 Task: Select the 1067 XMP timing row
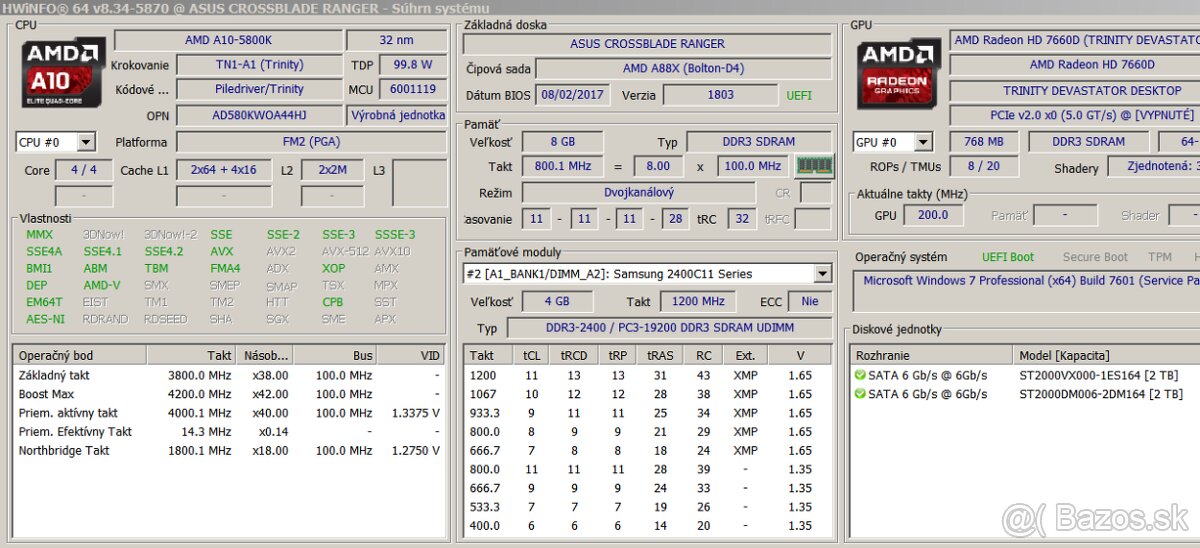pyautogui.click(x=648, y=394)
